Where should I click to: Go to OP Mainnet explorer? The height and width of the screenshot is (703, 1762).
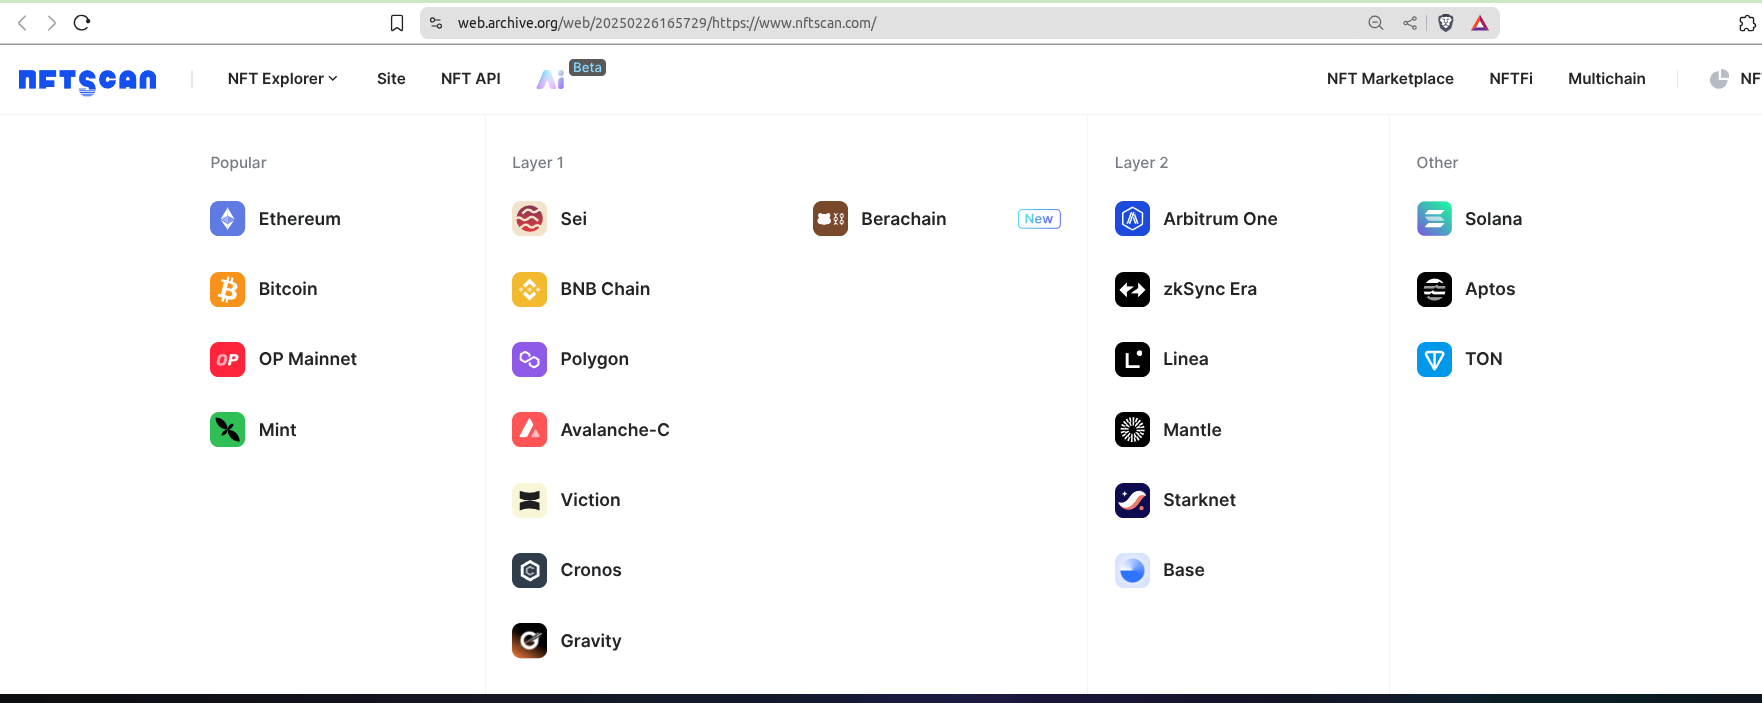(x=308, y=359)
